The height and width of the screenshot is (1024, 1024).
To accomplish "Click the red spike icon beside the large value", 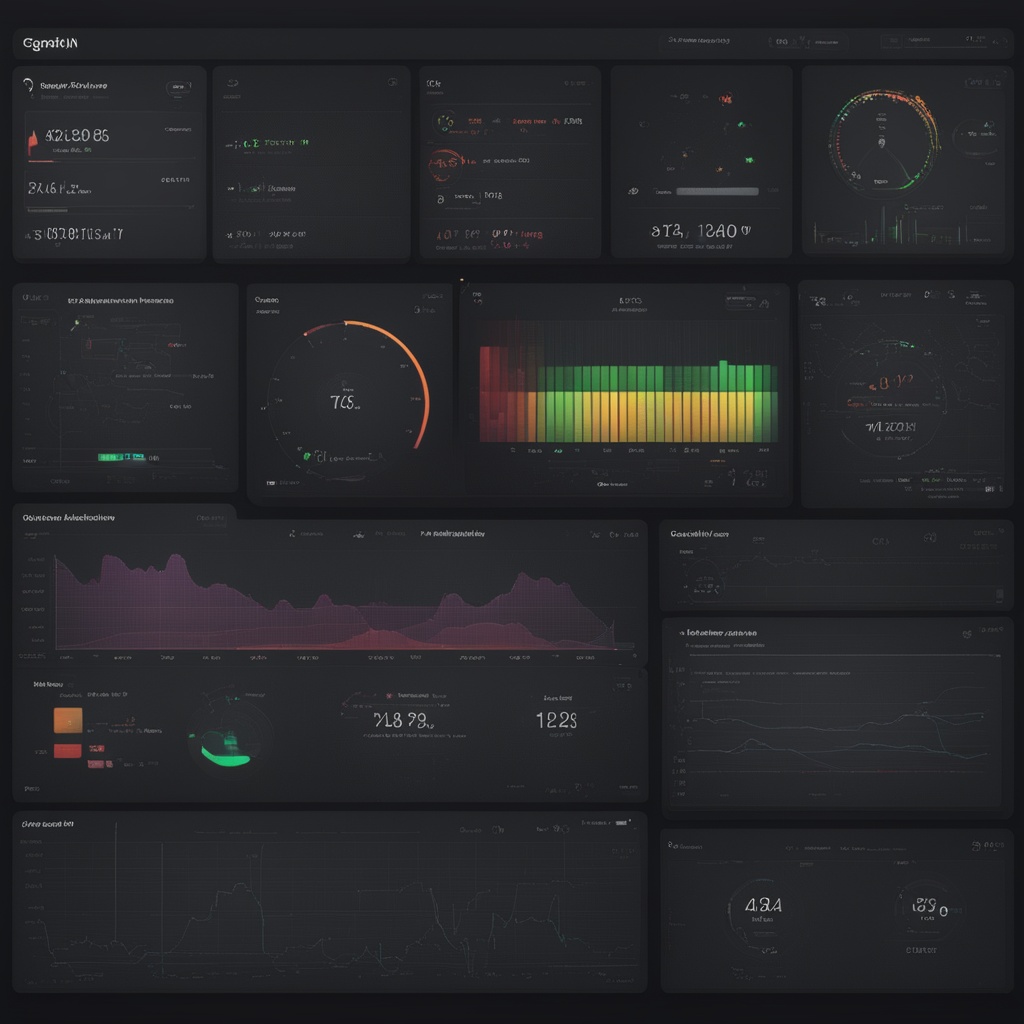I will 33,142.
